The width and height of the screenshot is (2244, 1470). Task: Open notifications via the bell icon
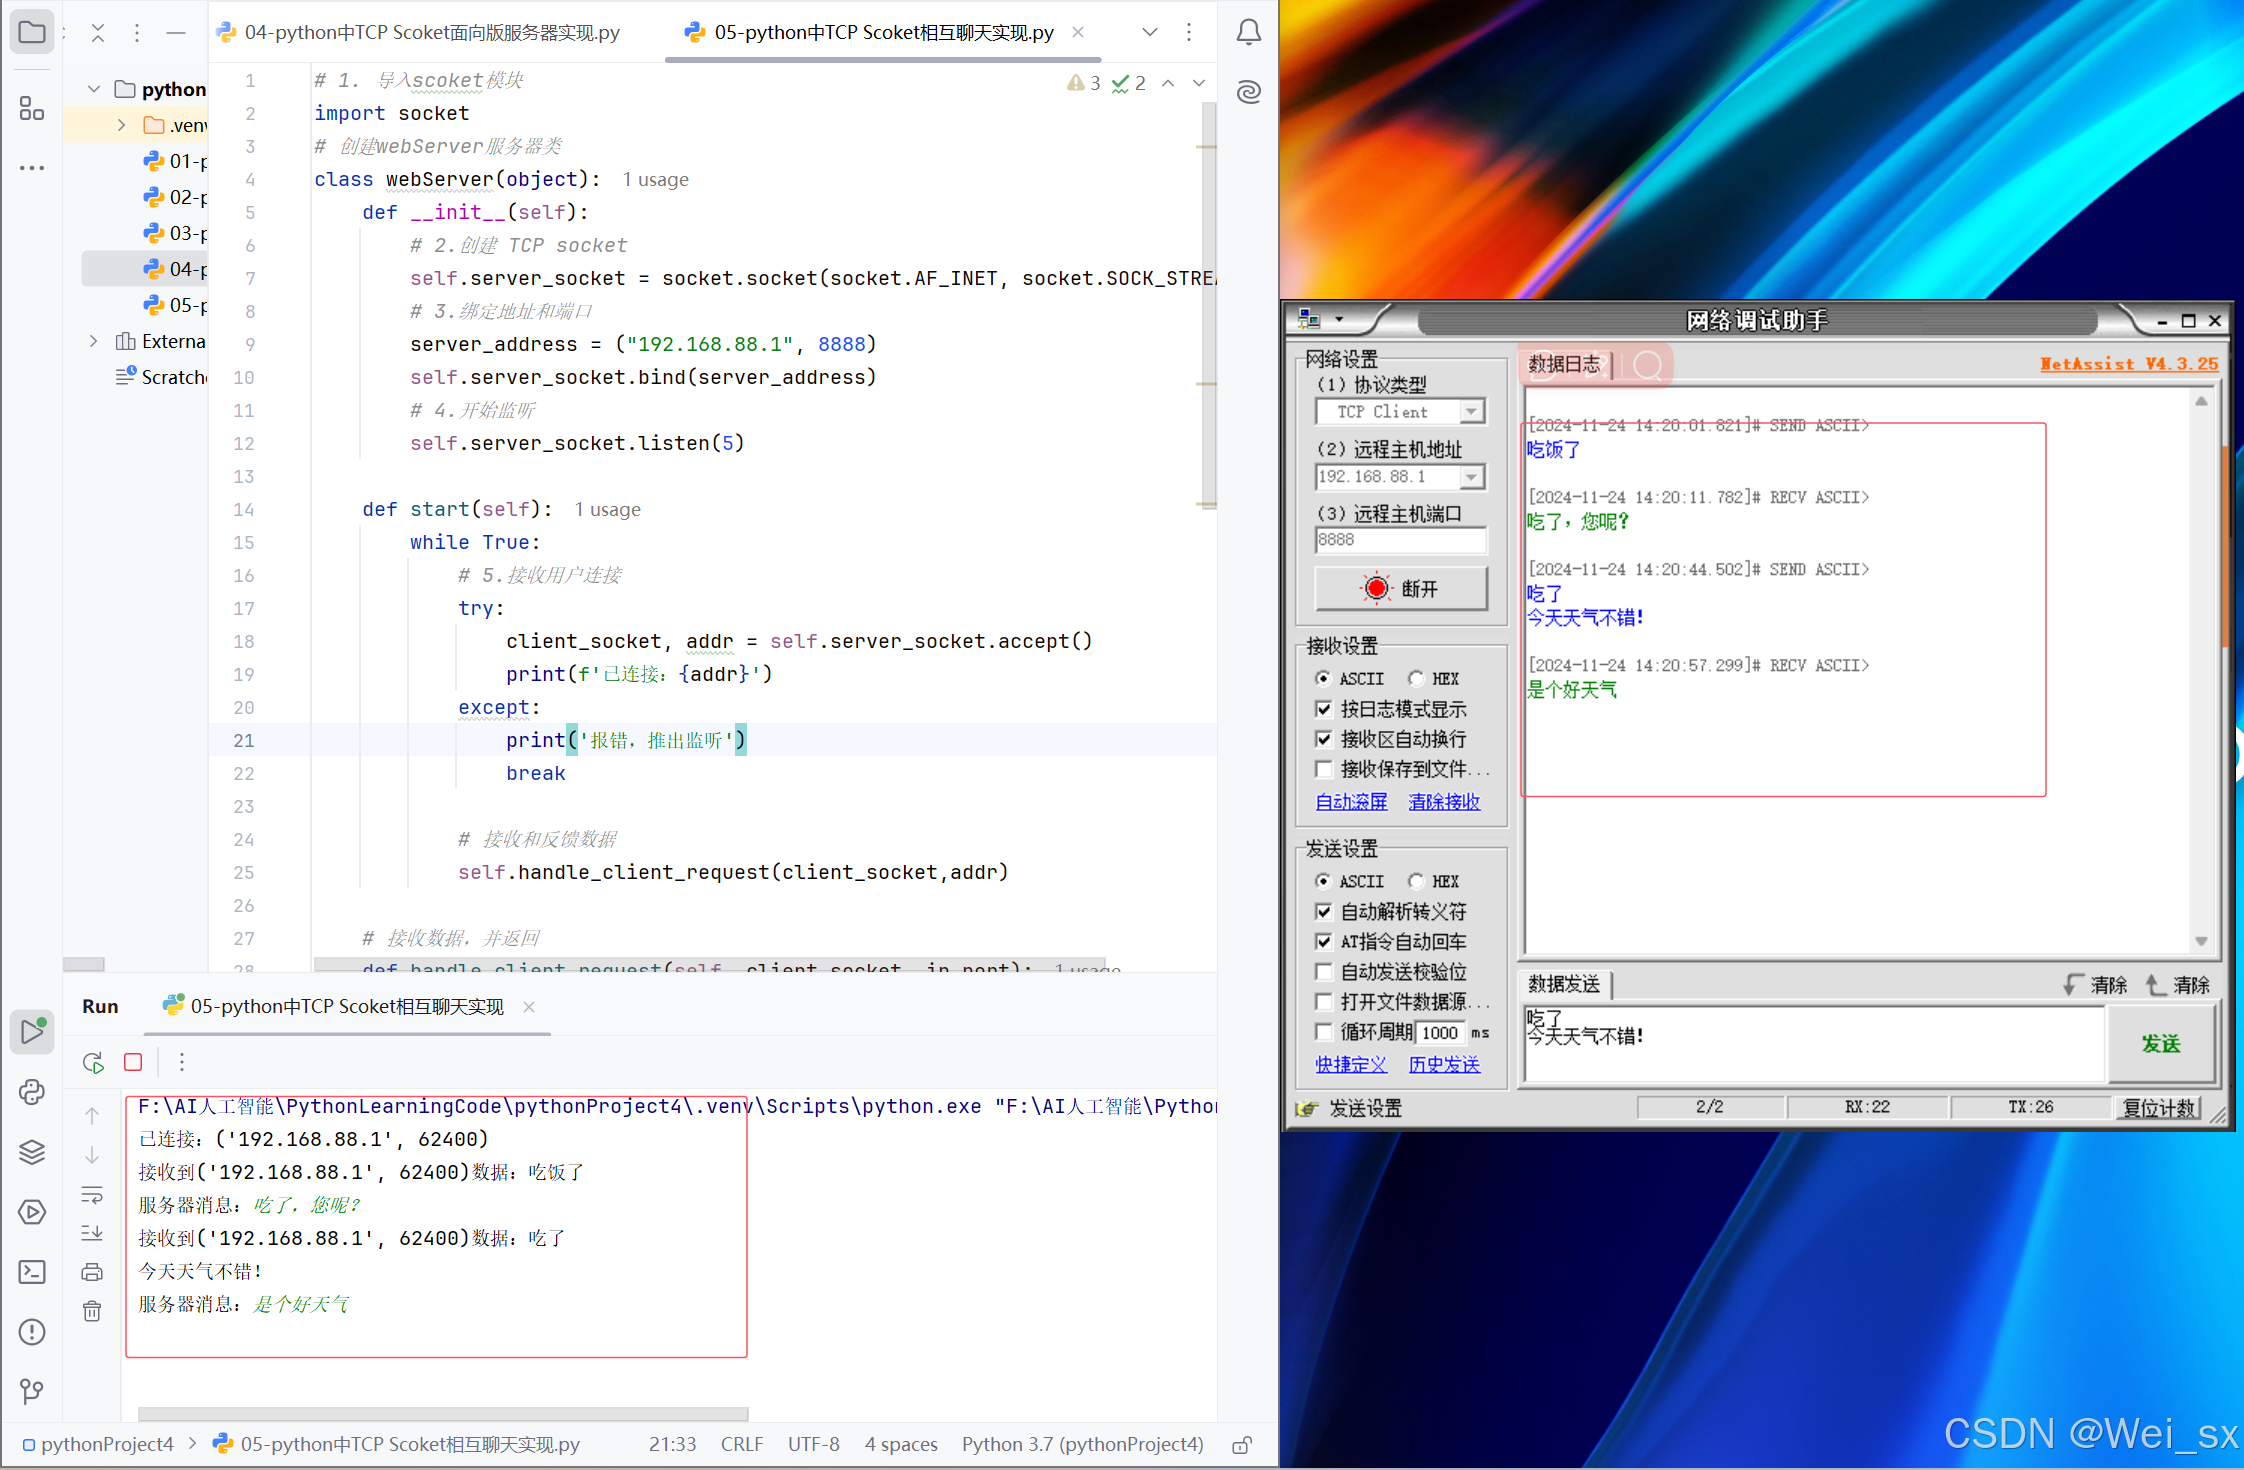(x=1249, y=31)
